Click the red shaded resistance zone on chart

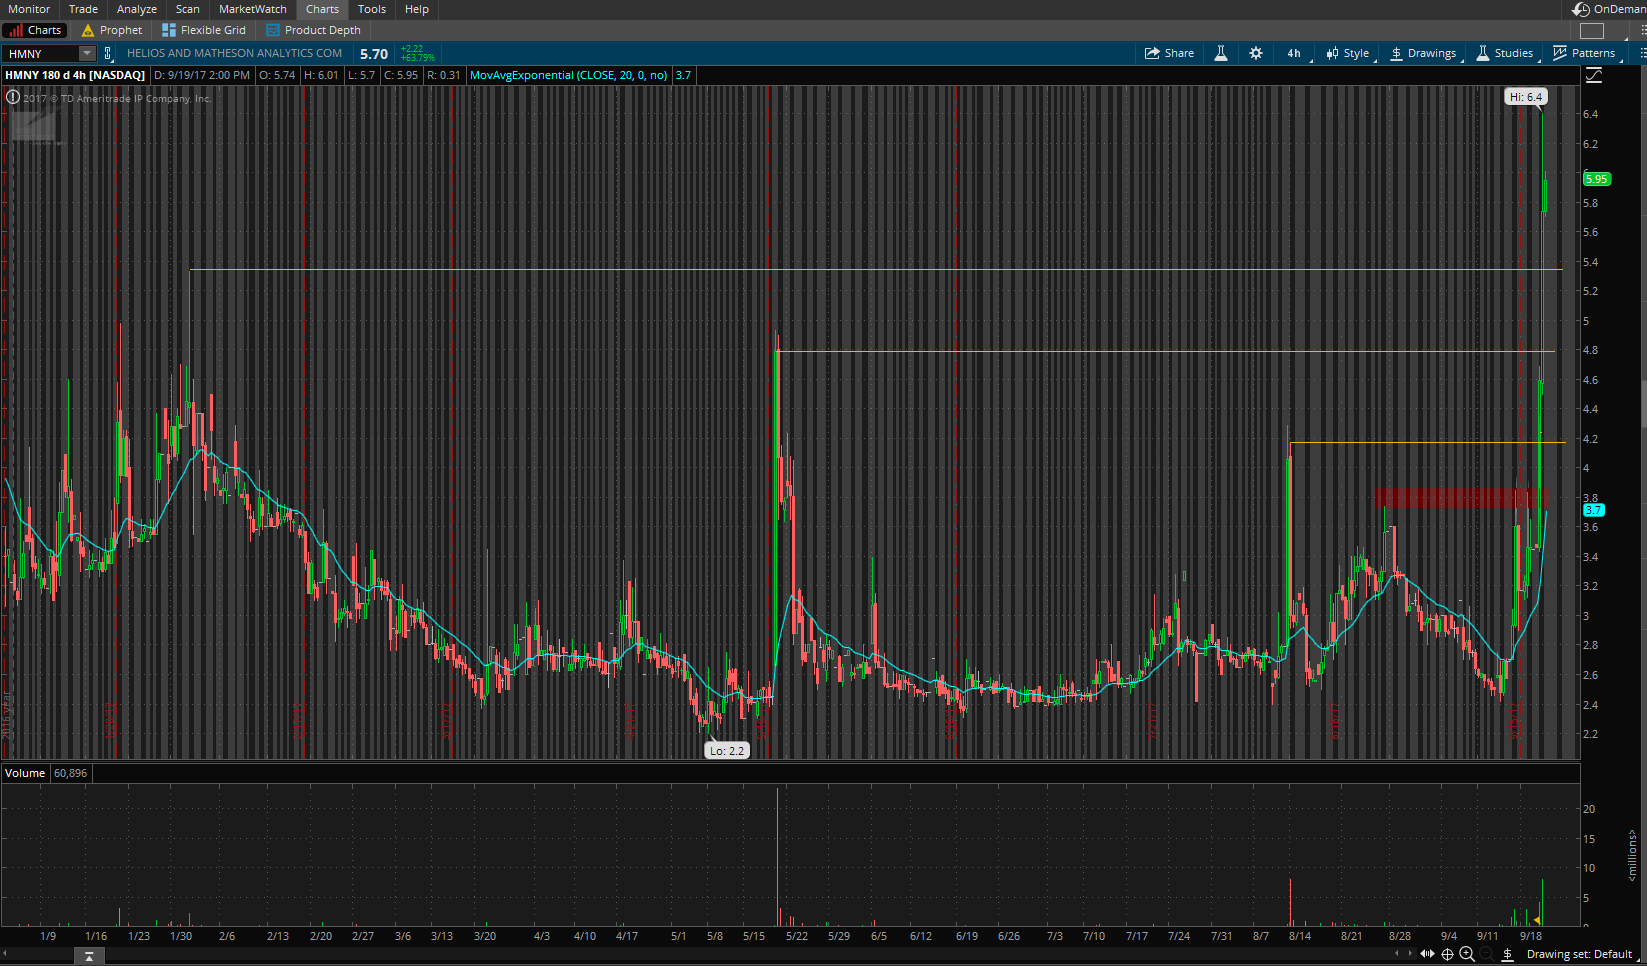1455,497
